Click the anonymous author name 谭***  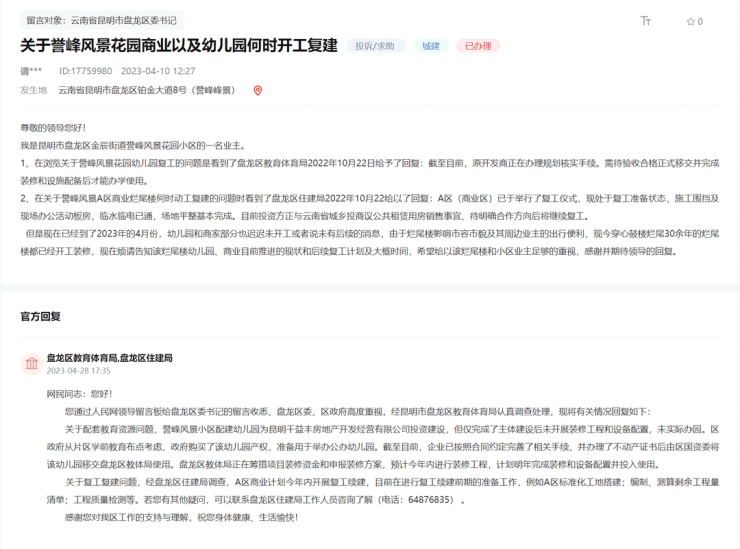click(x=31, y=71)
